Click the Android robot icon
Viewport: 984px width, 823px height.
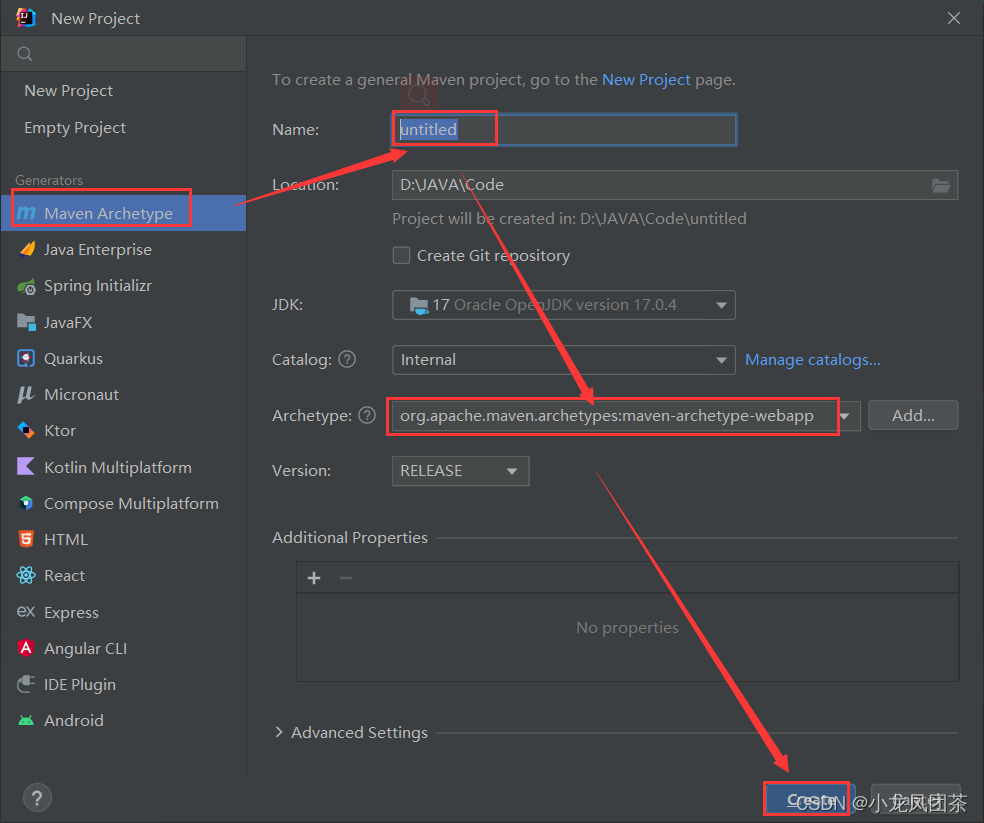[26, 721]
